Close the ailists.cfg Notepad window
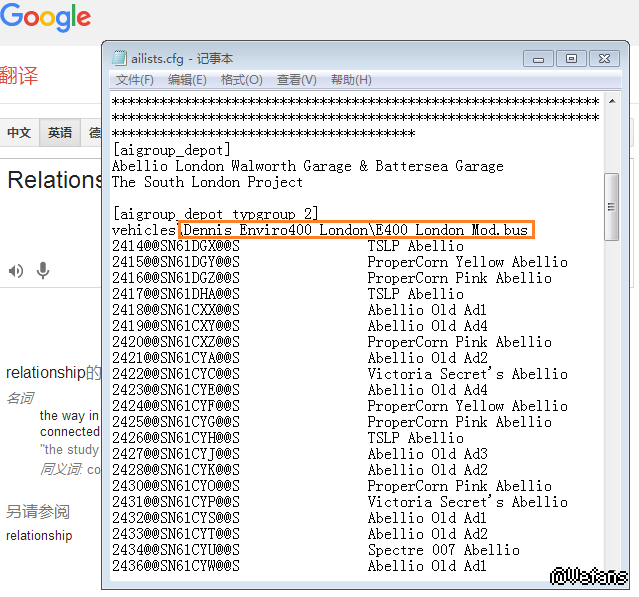 point(604,59)
